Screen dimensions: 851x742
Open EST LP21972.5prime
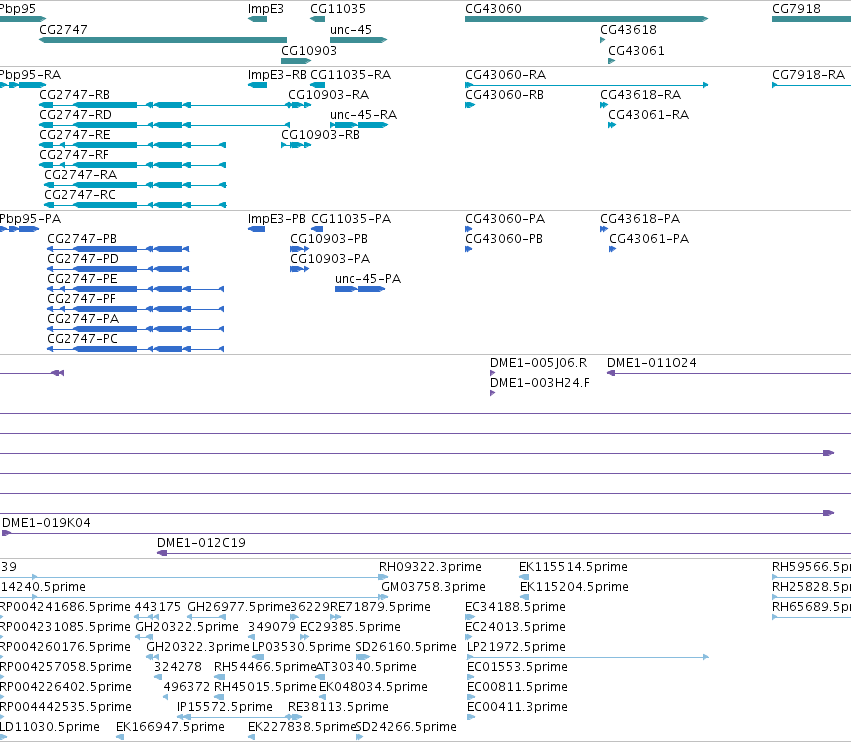point(516,647)
